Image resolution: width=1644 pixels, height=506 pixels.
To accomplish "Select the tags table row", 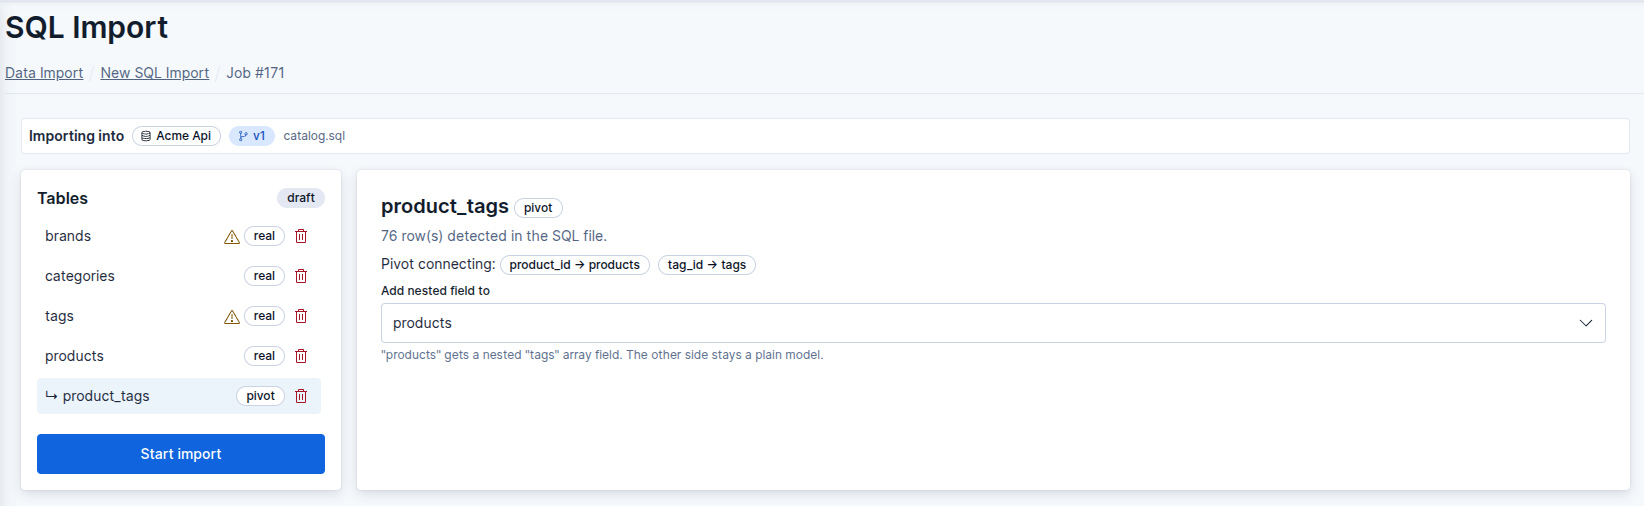I will pos(179,316).
